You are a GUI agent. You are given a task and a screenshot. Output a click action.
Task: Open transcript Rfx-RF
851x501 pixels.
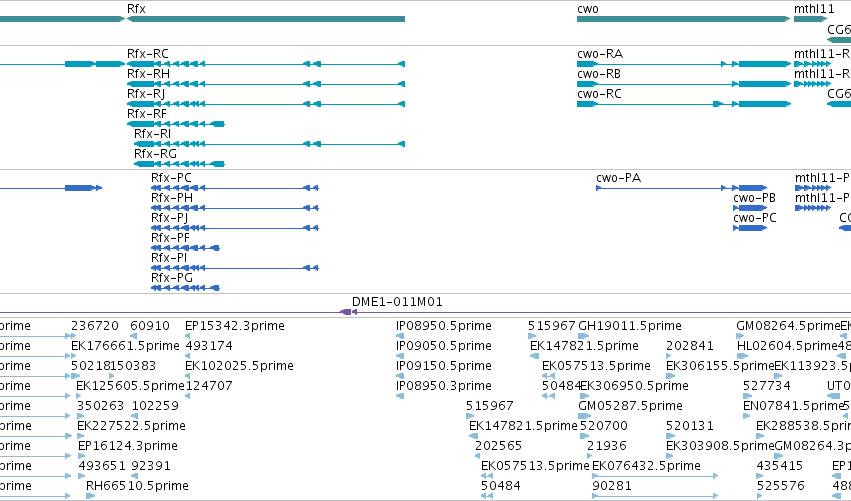click(x=147, y=114)
